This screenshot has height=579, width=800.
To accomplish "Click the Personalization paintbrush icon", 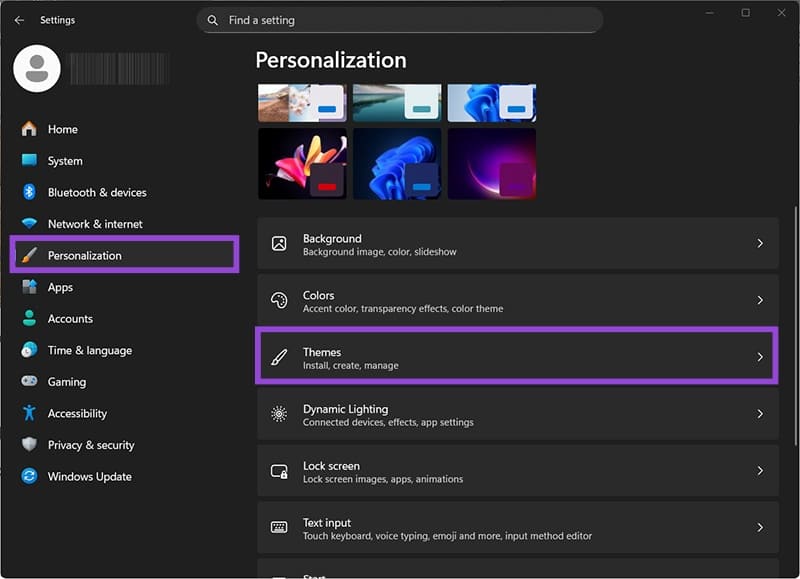I will pos(29,255).
